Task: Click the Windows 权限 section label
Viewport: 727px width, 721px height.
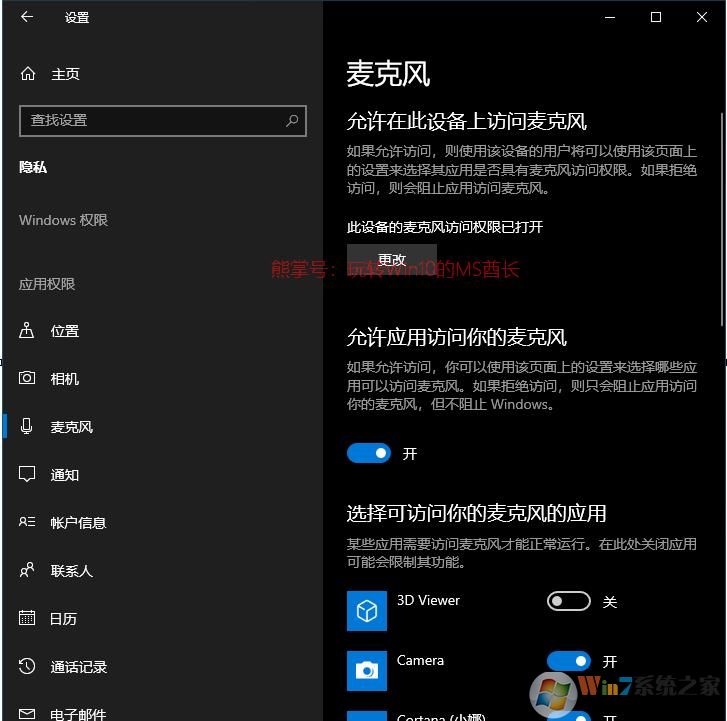Action: coord(63,220)
